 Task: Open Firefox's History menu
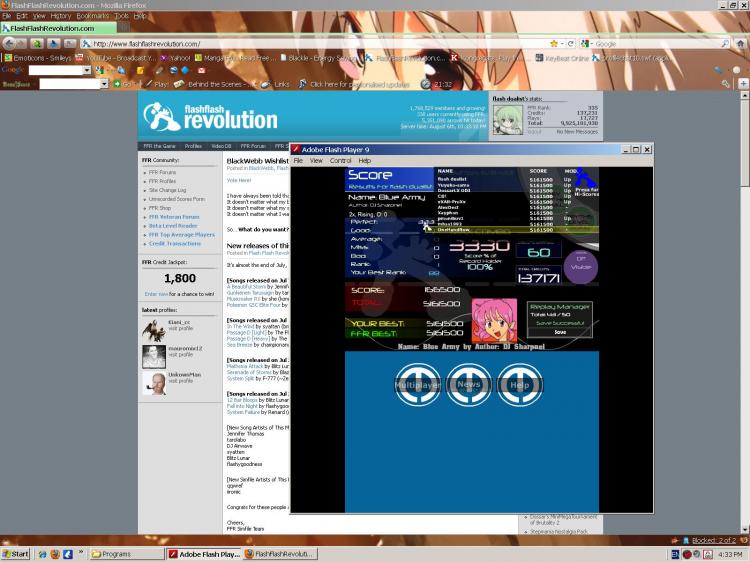pyautogui.click(x=61, y=16)
